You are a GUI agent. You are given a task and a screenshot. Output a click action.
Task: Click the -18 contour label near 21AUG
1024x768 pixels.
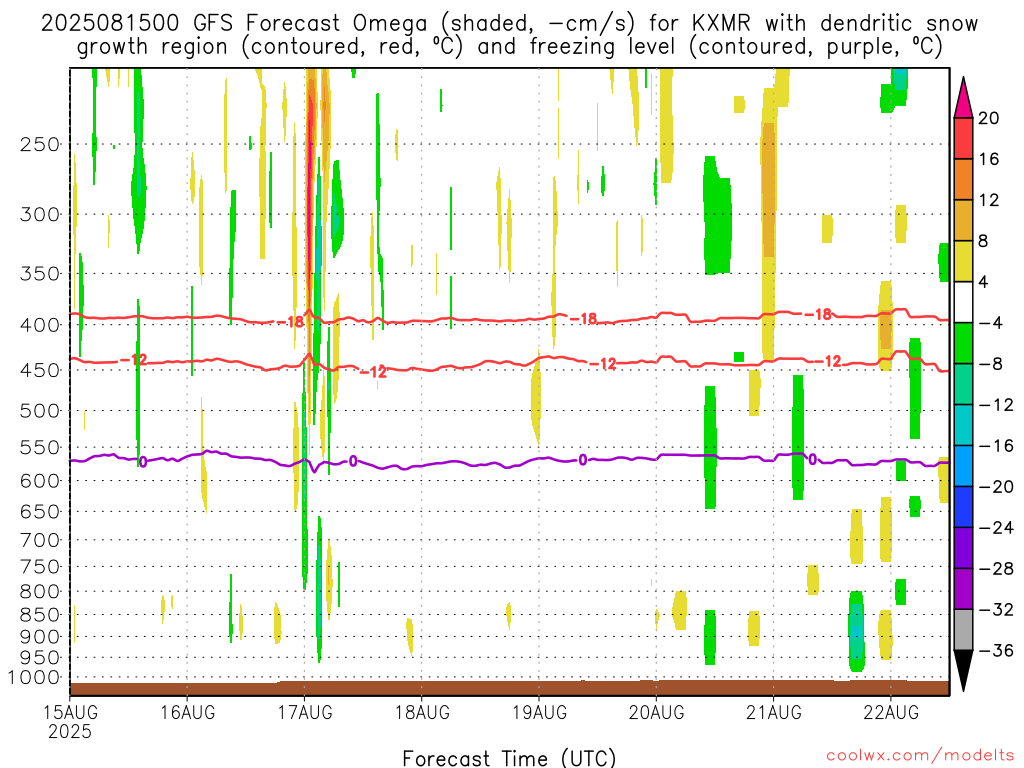(819, 315)
